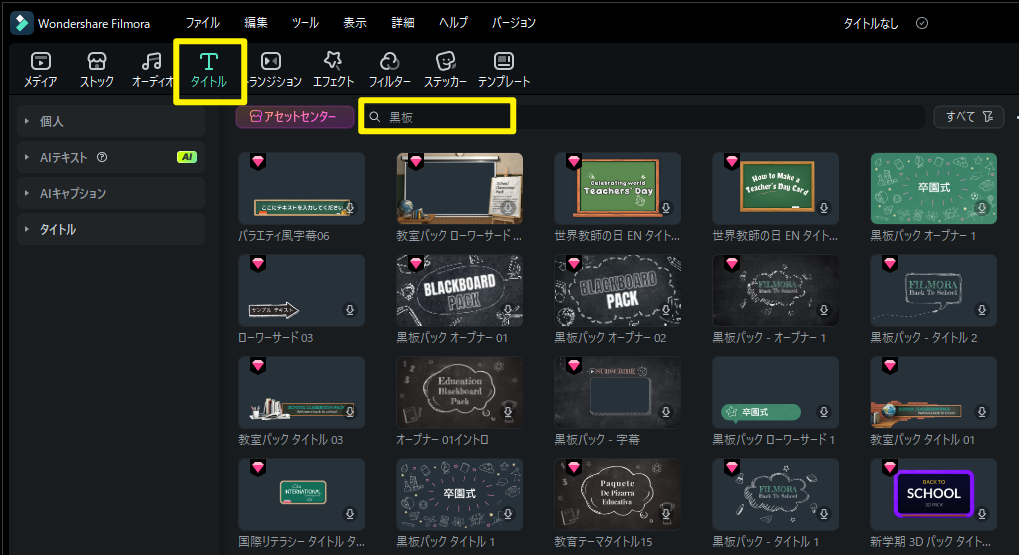Open the ステッカー (Stickers) tab
This screenshot has width=1019, height=555.
coord(445,70)
